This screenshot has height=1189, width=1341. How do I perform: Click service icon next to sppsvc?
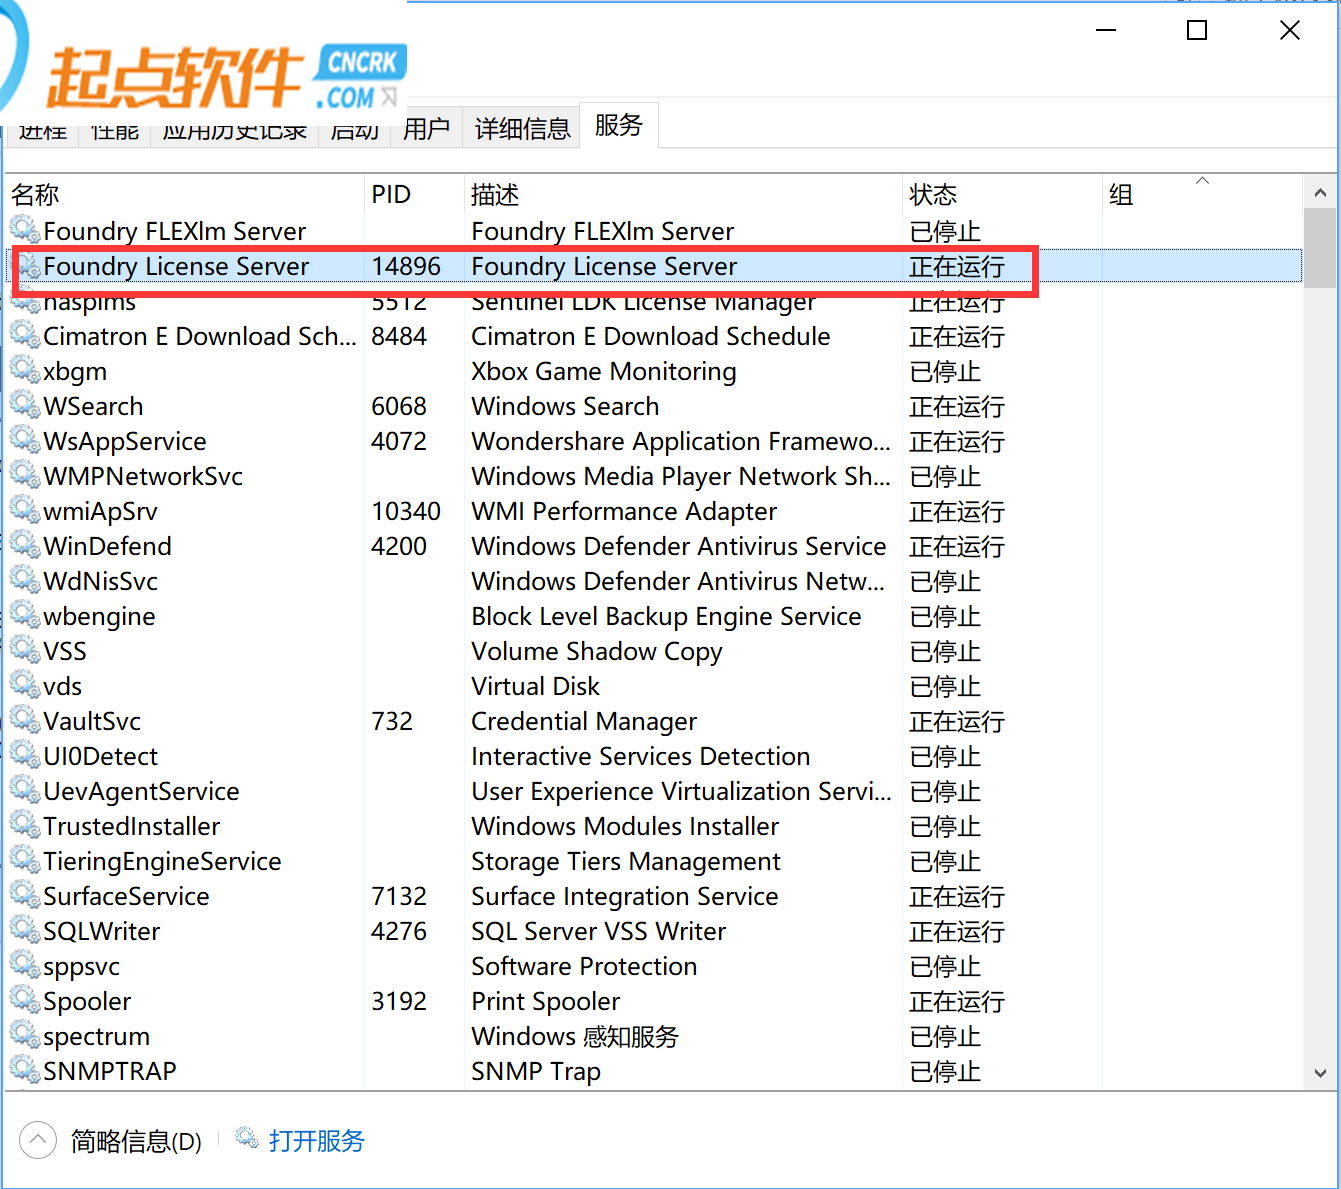click(x=25, y=965)
